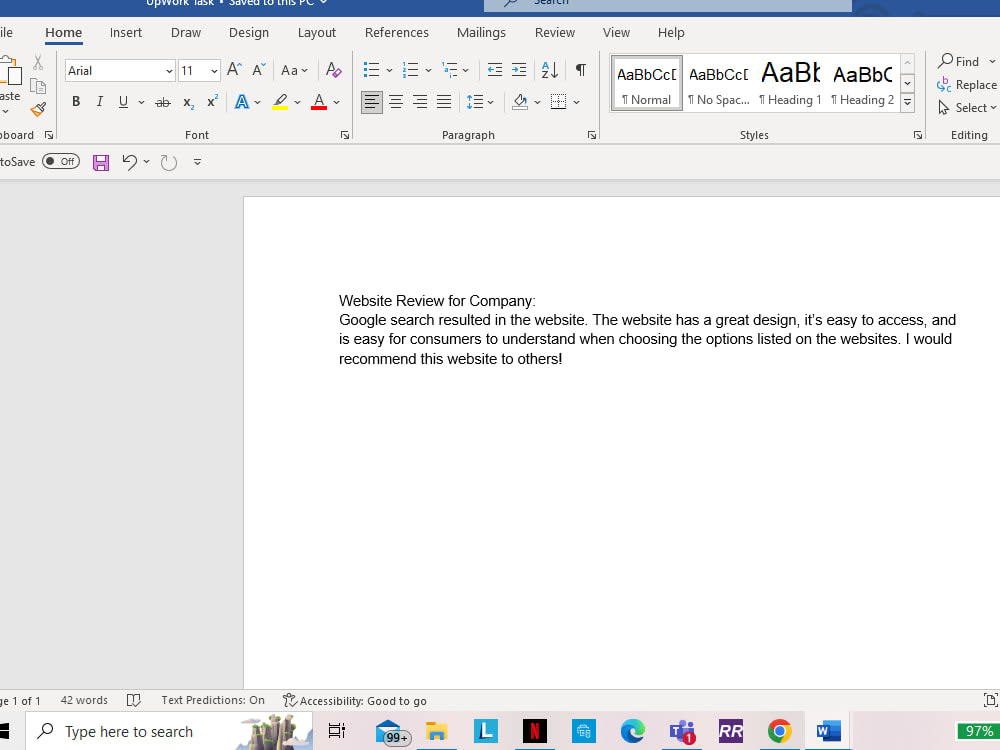Undo the last action
The width and height of the screenshot is (1000, 750).
coord(129,162)
